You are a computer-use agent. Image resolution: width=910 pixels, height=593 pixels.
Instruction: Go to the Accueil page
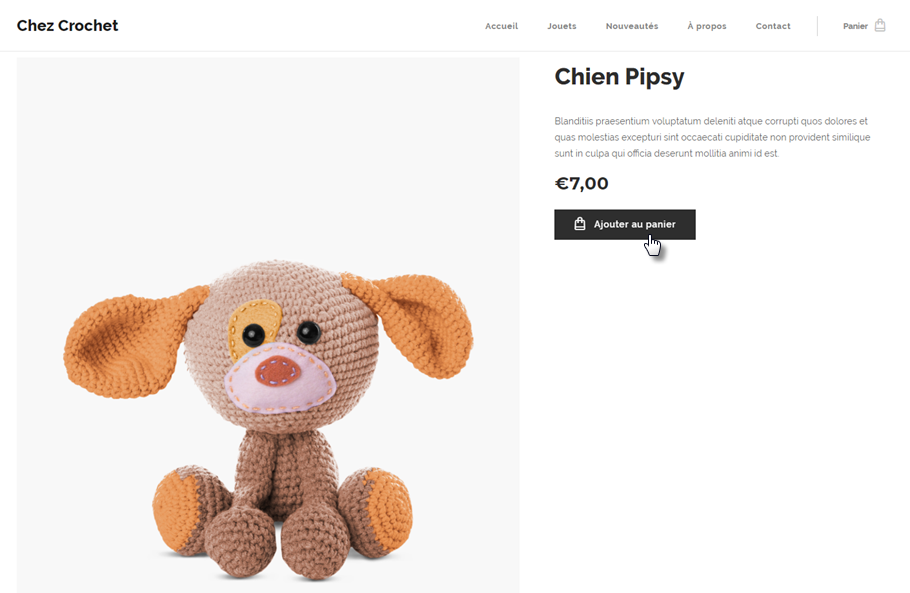point(501,26)
